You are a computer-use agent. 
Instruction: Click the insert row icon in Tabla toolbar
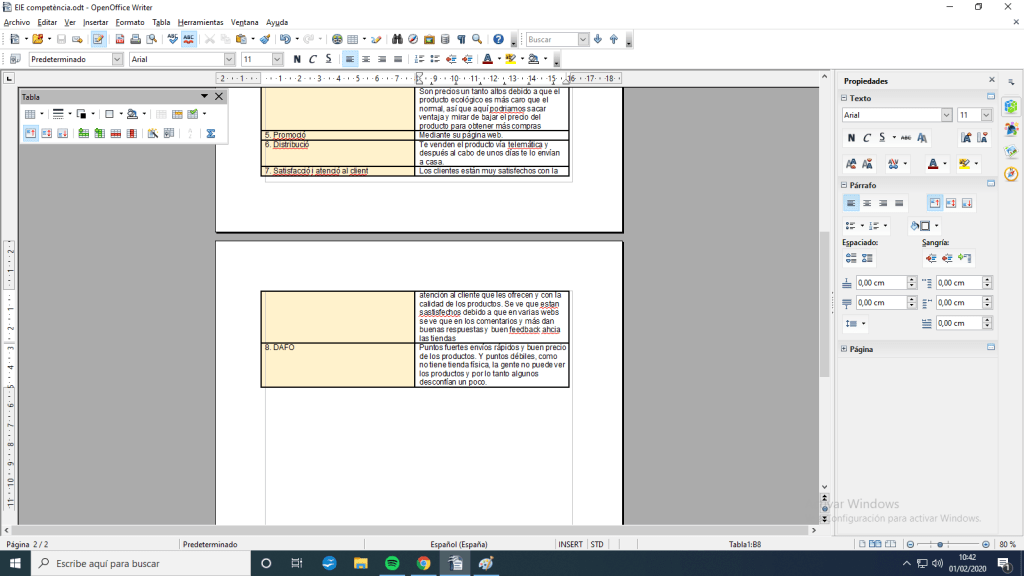click(84, 133)
